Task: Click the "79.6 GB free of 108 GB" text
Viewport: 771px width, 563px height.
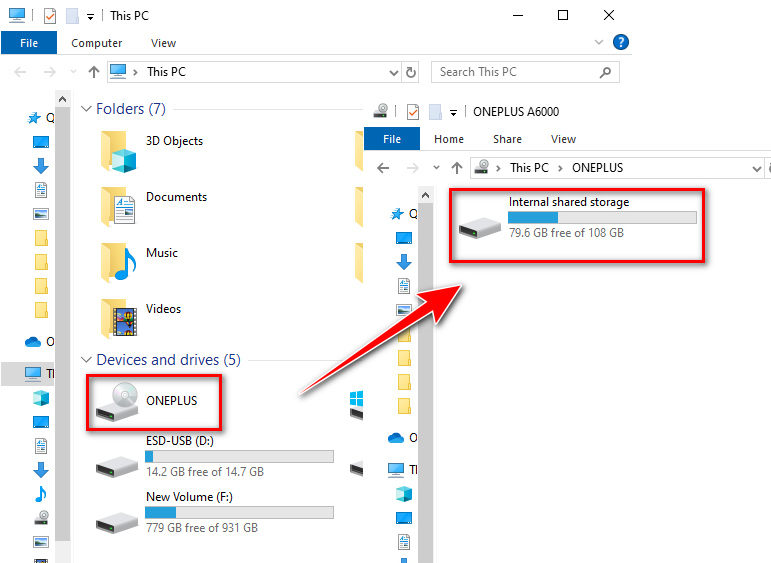Action: [566, 233]
